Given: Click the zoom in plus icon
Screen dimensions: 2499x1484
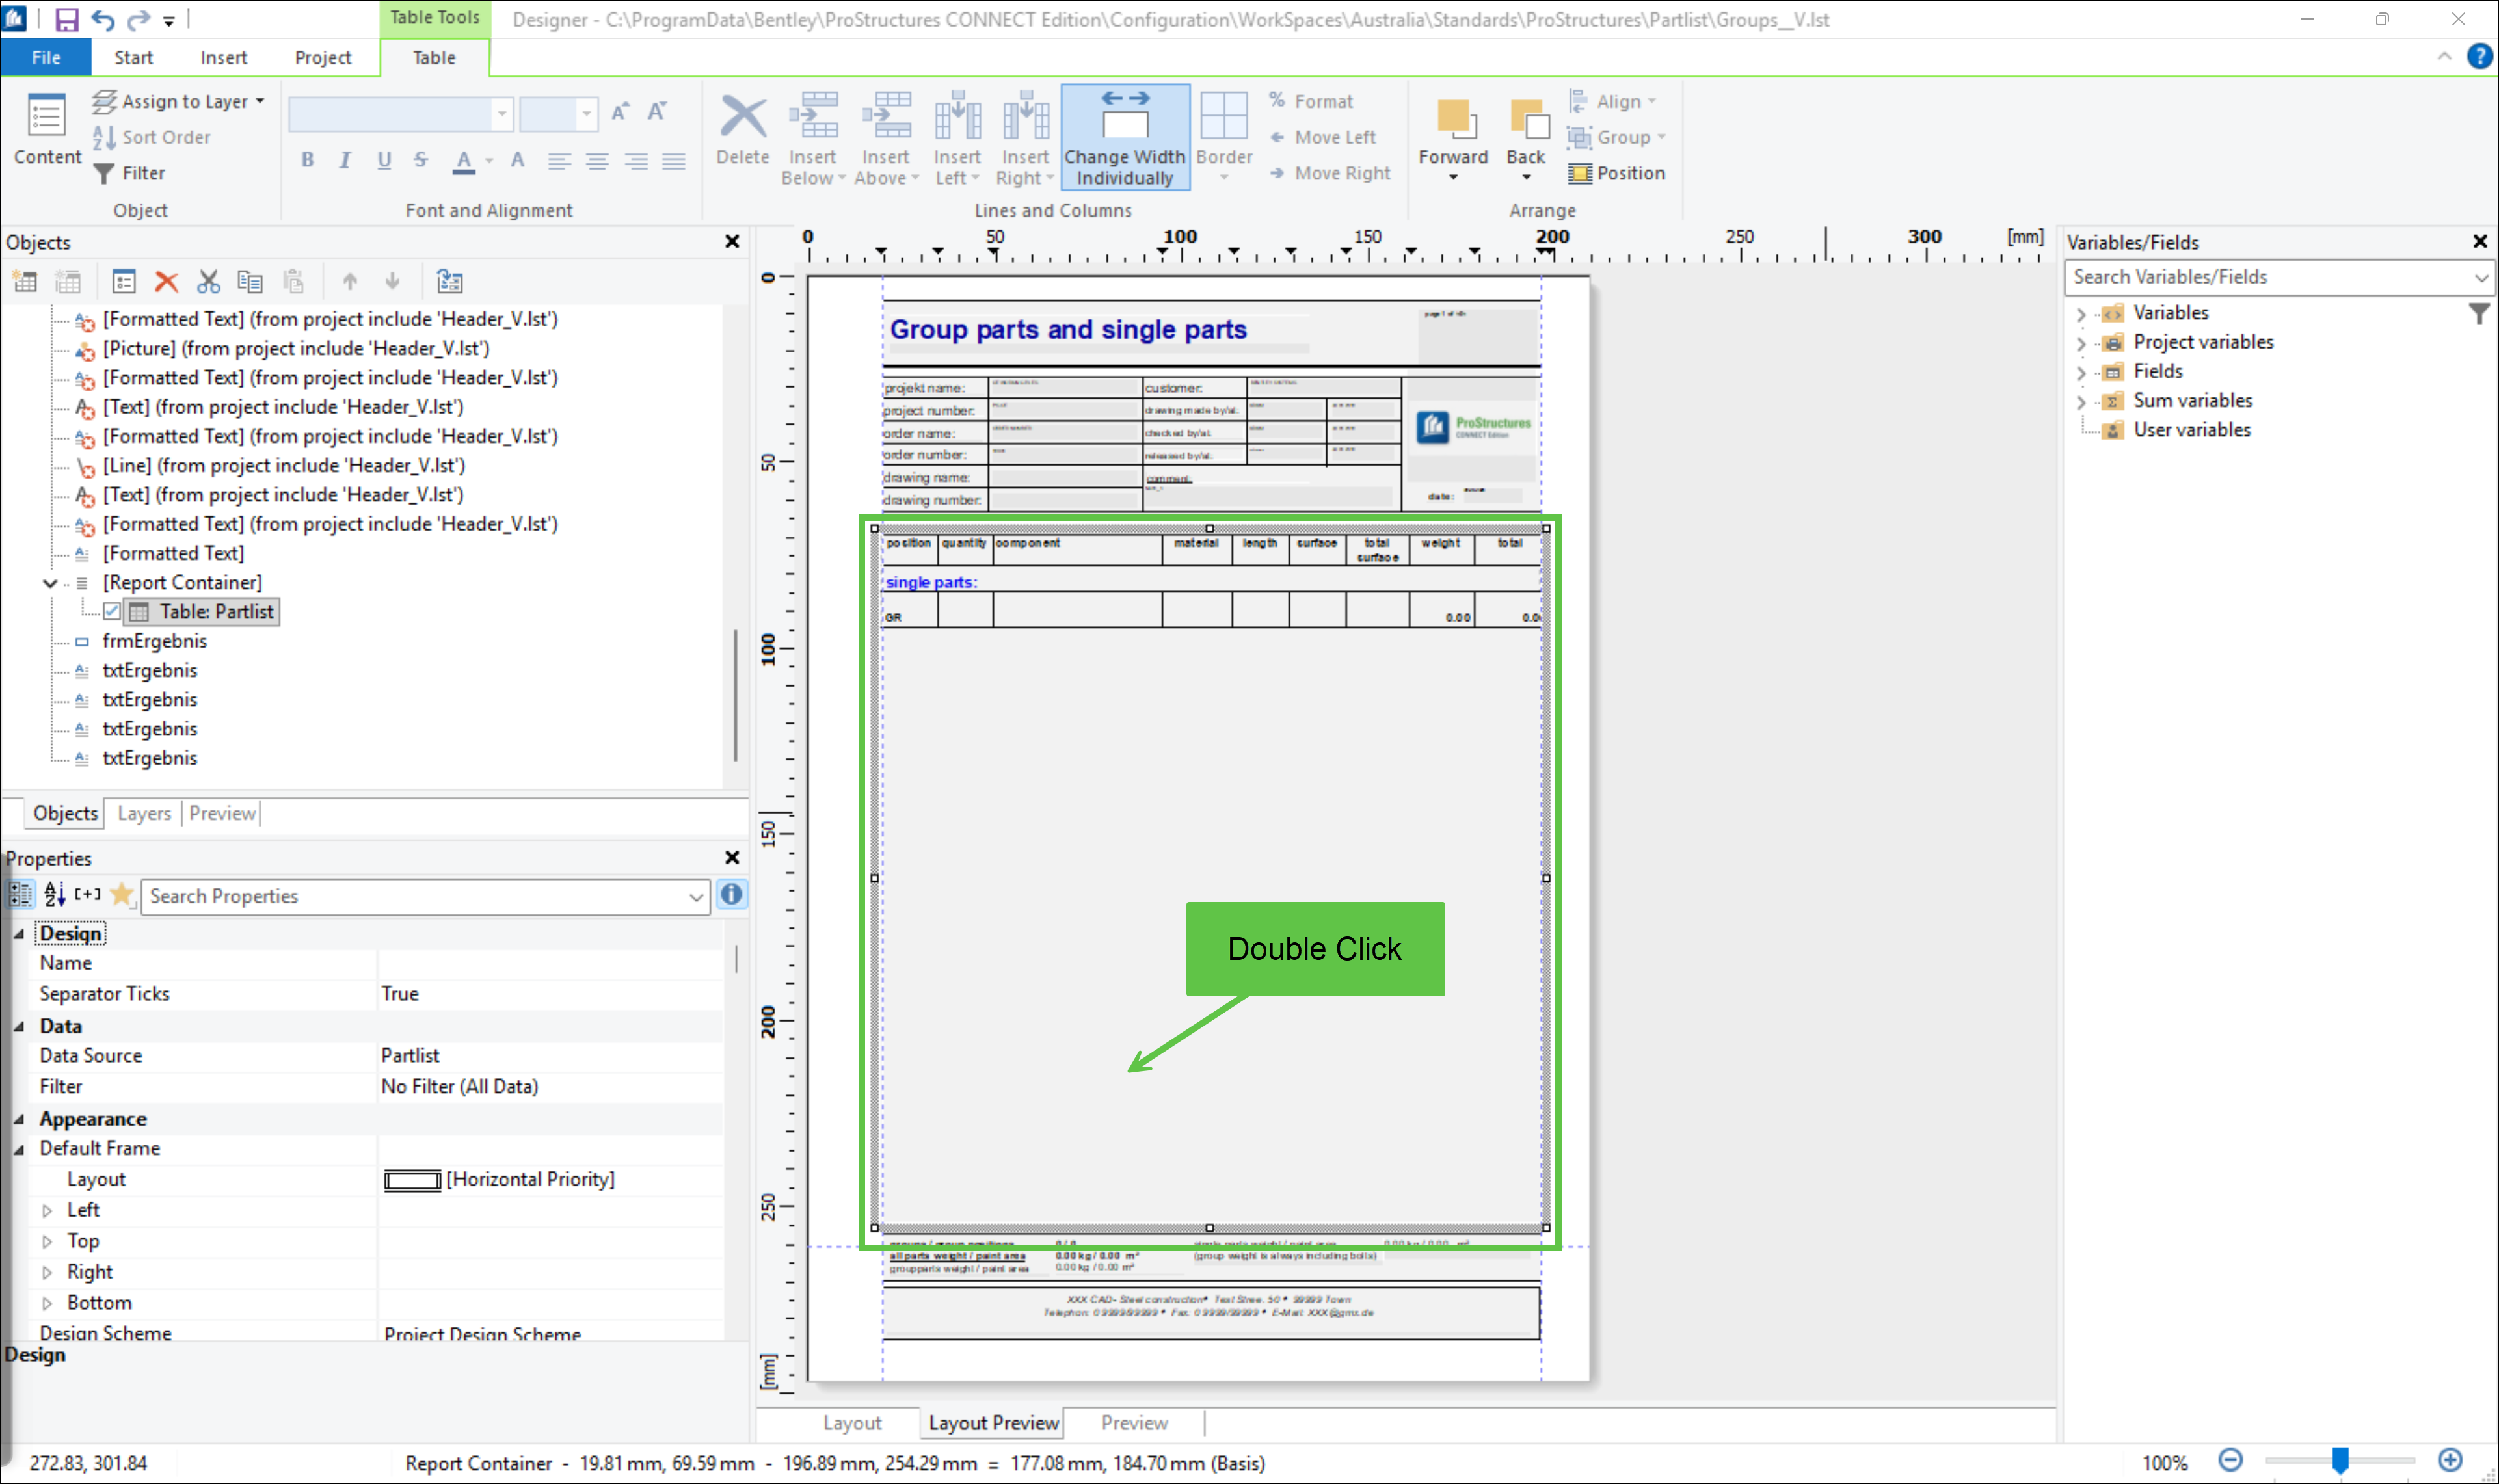Looking at the screenshot, I should [x=2450, y=1461].
